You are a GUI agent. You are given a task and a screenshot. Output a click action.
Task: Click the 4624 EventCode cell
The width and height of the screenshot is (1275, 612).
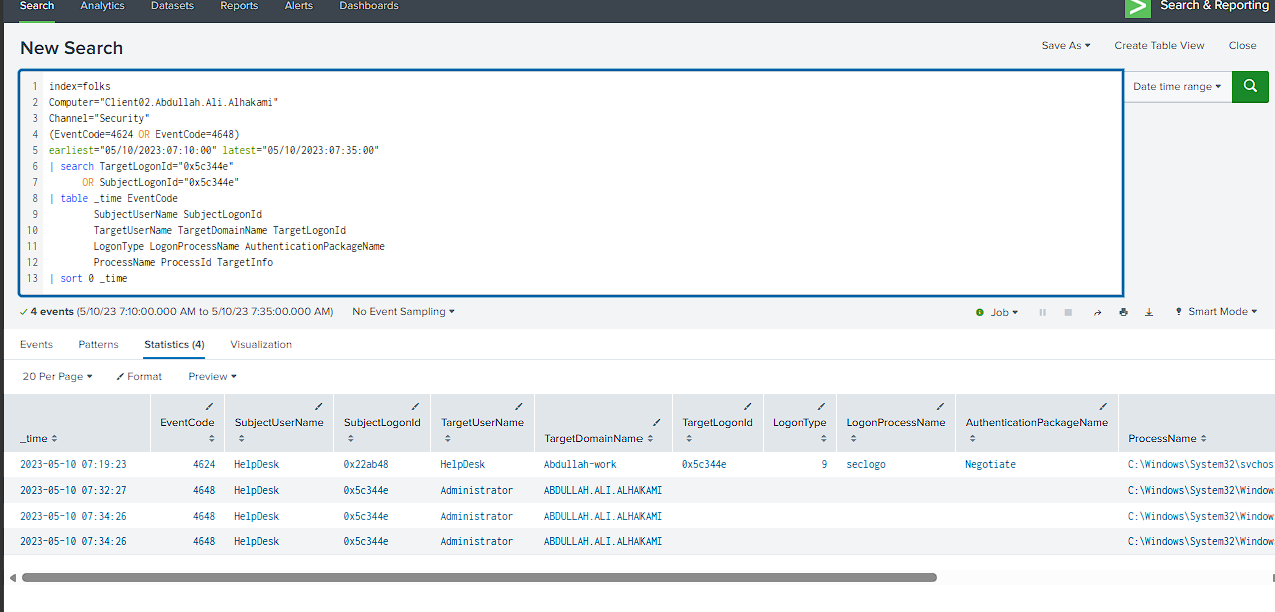(204, 465)
